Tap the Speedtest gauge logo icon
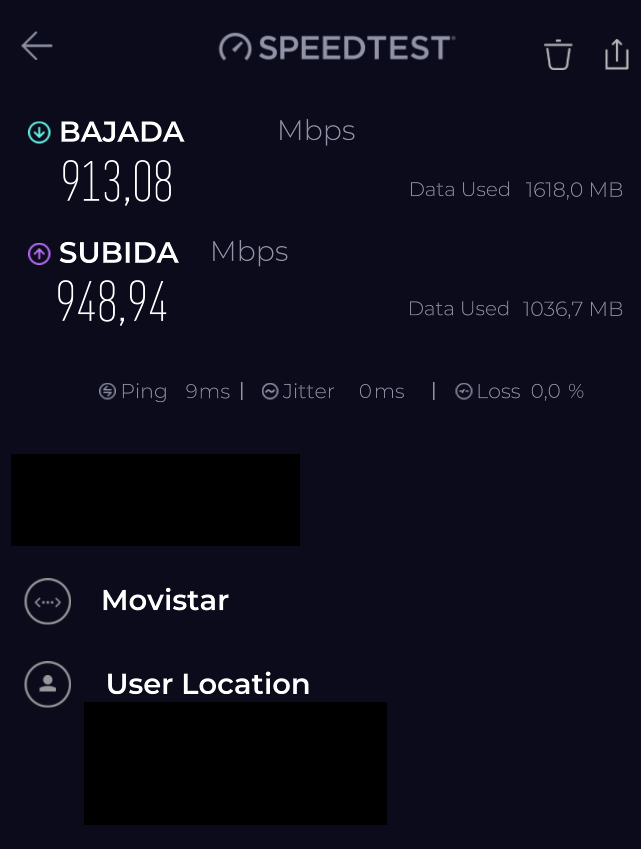 pos(236,48)
